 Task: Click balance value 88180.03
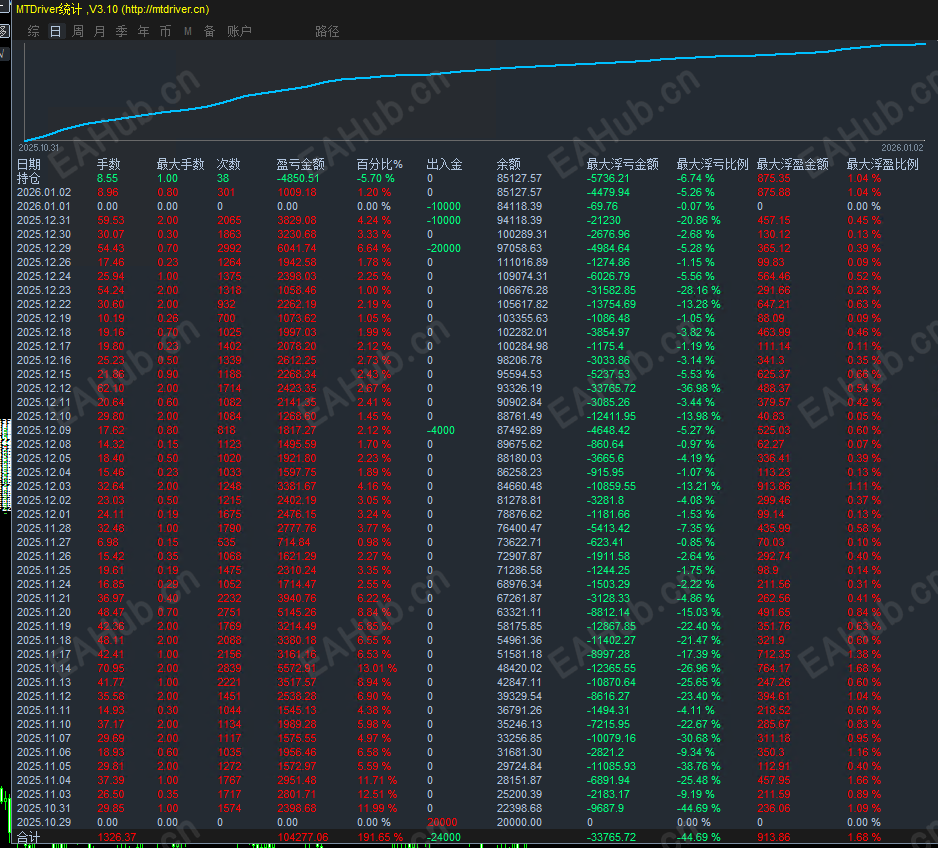[519, 458]
